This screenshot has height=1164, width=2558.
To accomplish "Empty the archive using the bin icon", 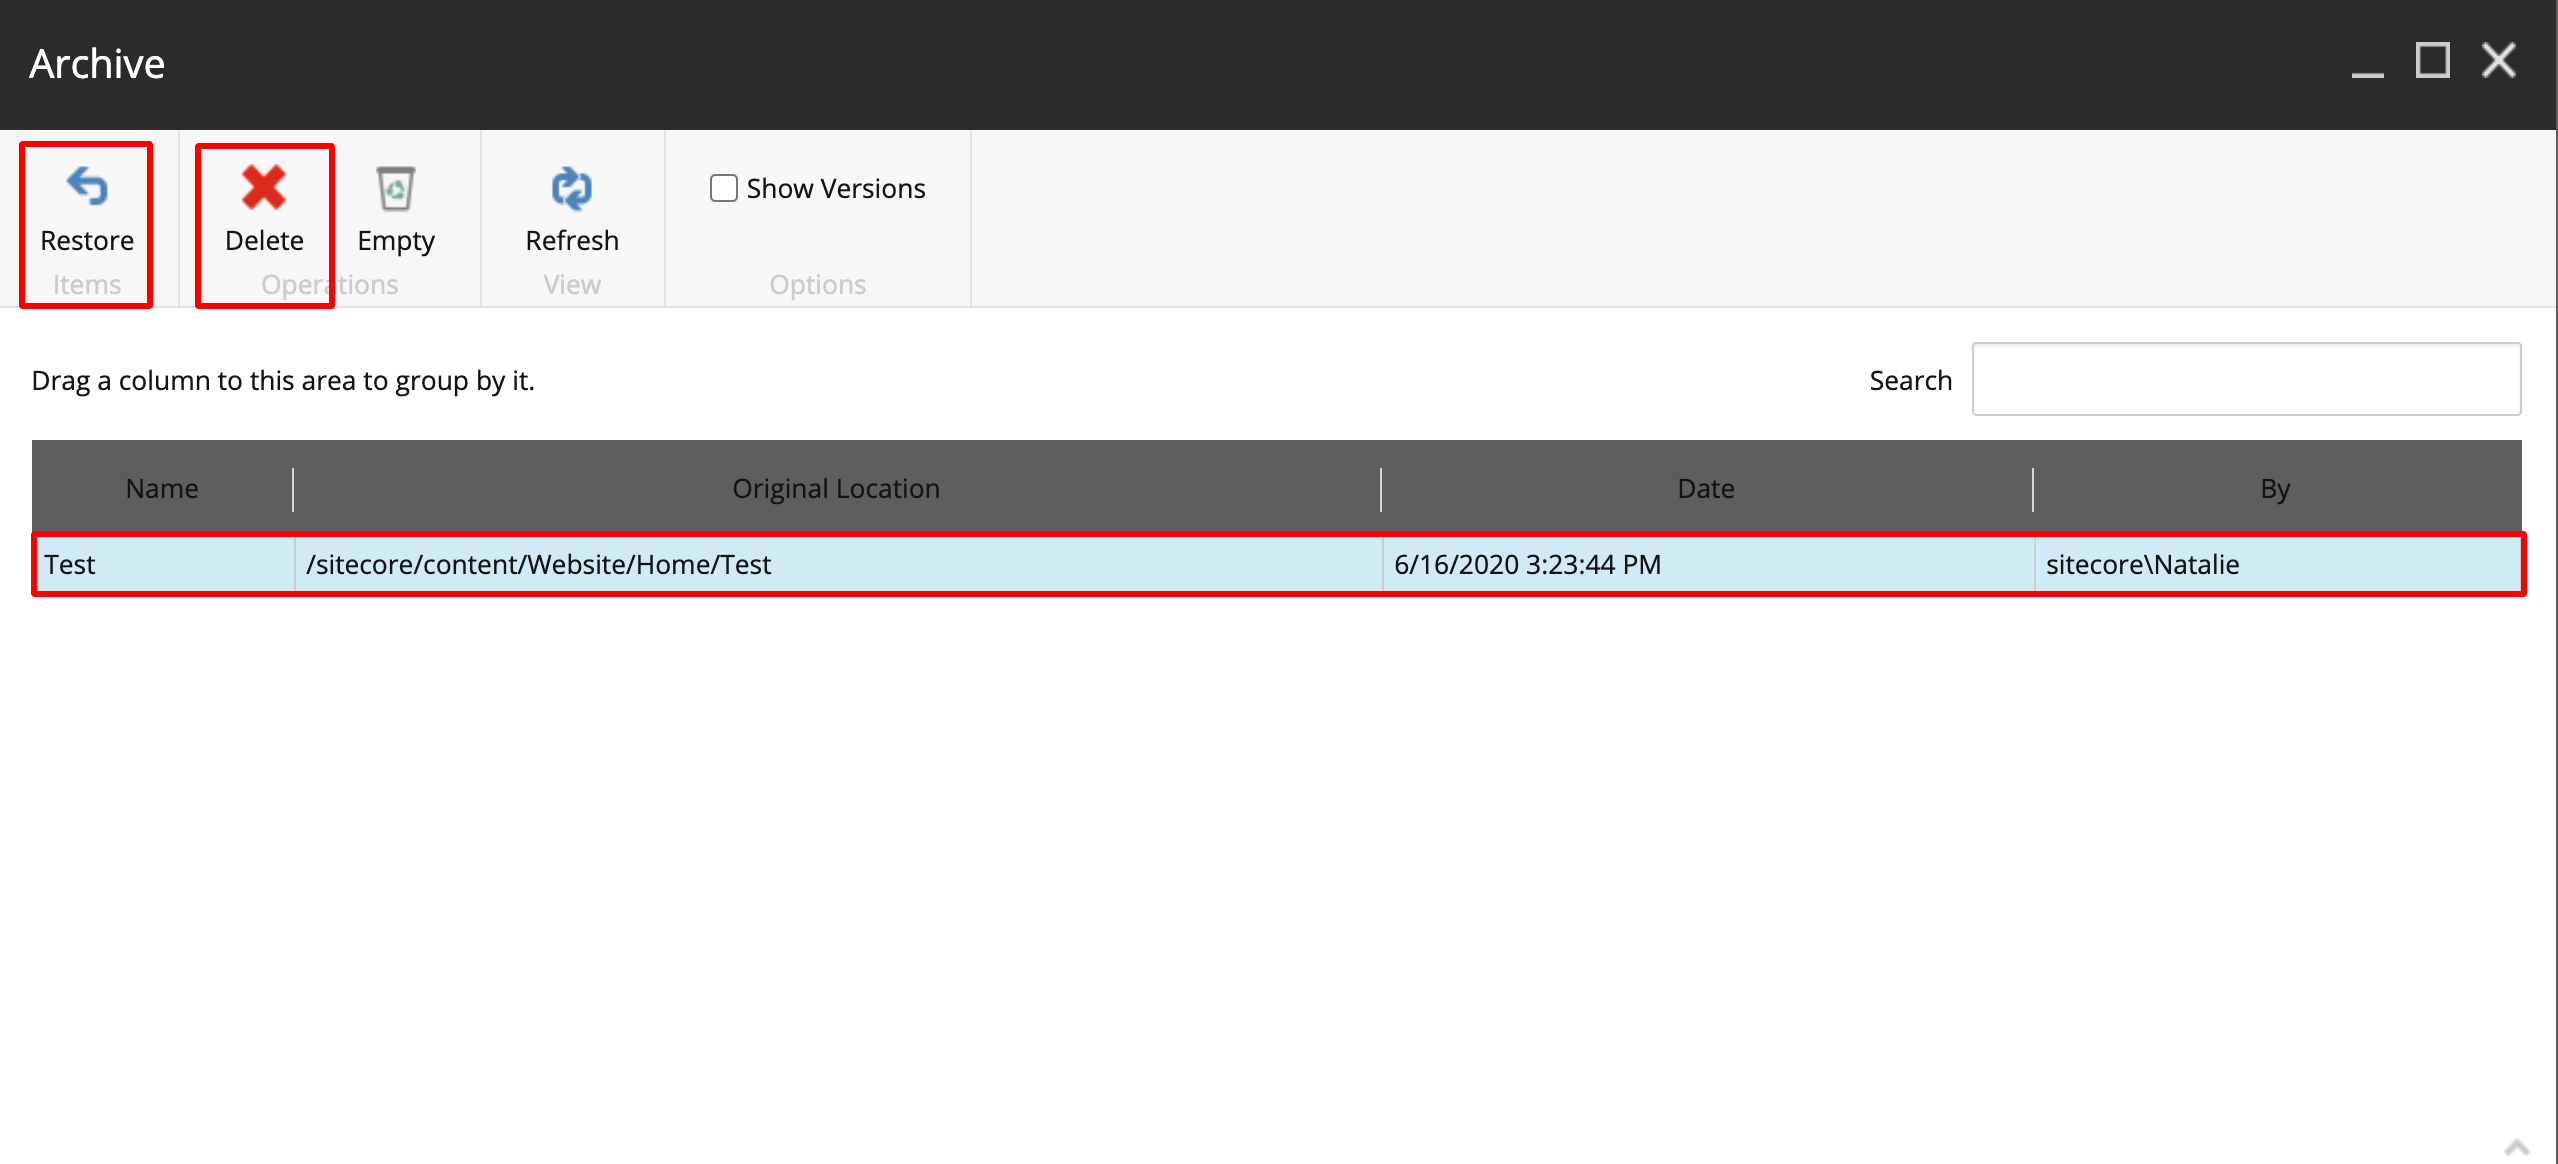I will tap(396, 211).
